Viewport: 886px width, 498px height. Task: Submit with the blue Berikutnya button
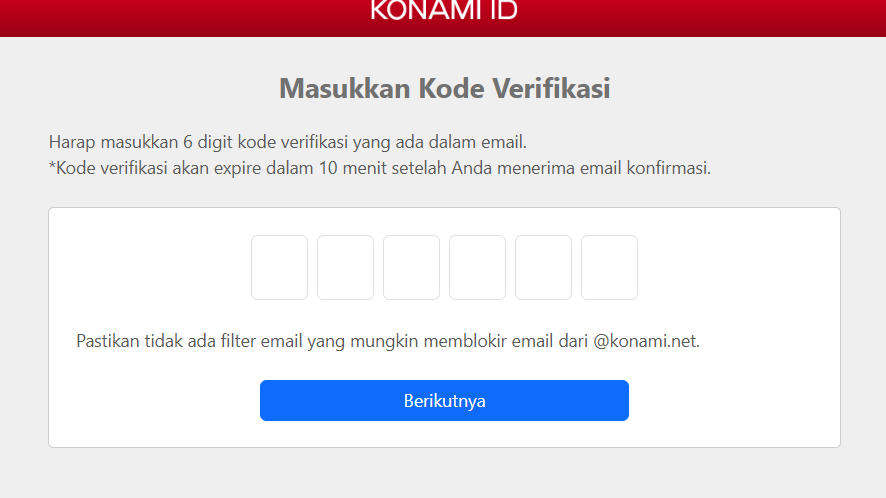click(444, 400)
